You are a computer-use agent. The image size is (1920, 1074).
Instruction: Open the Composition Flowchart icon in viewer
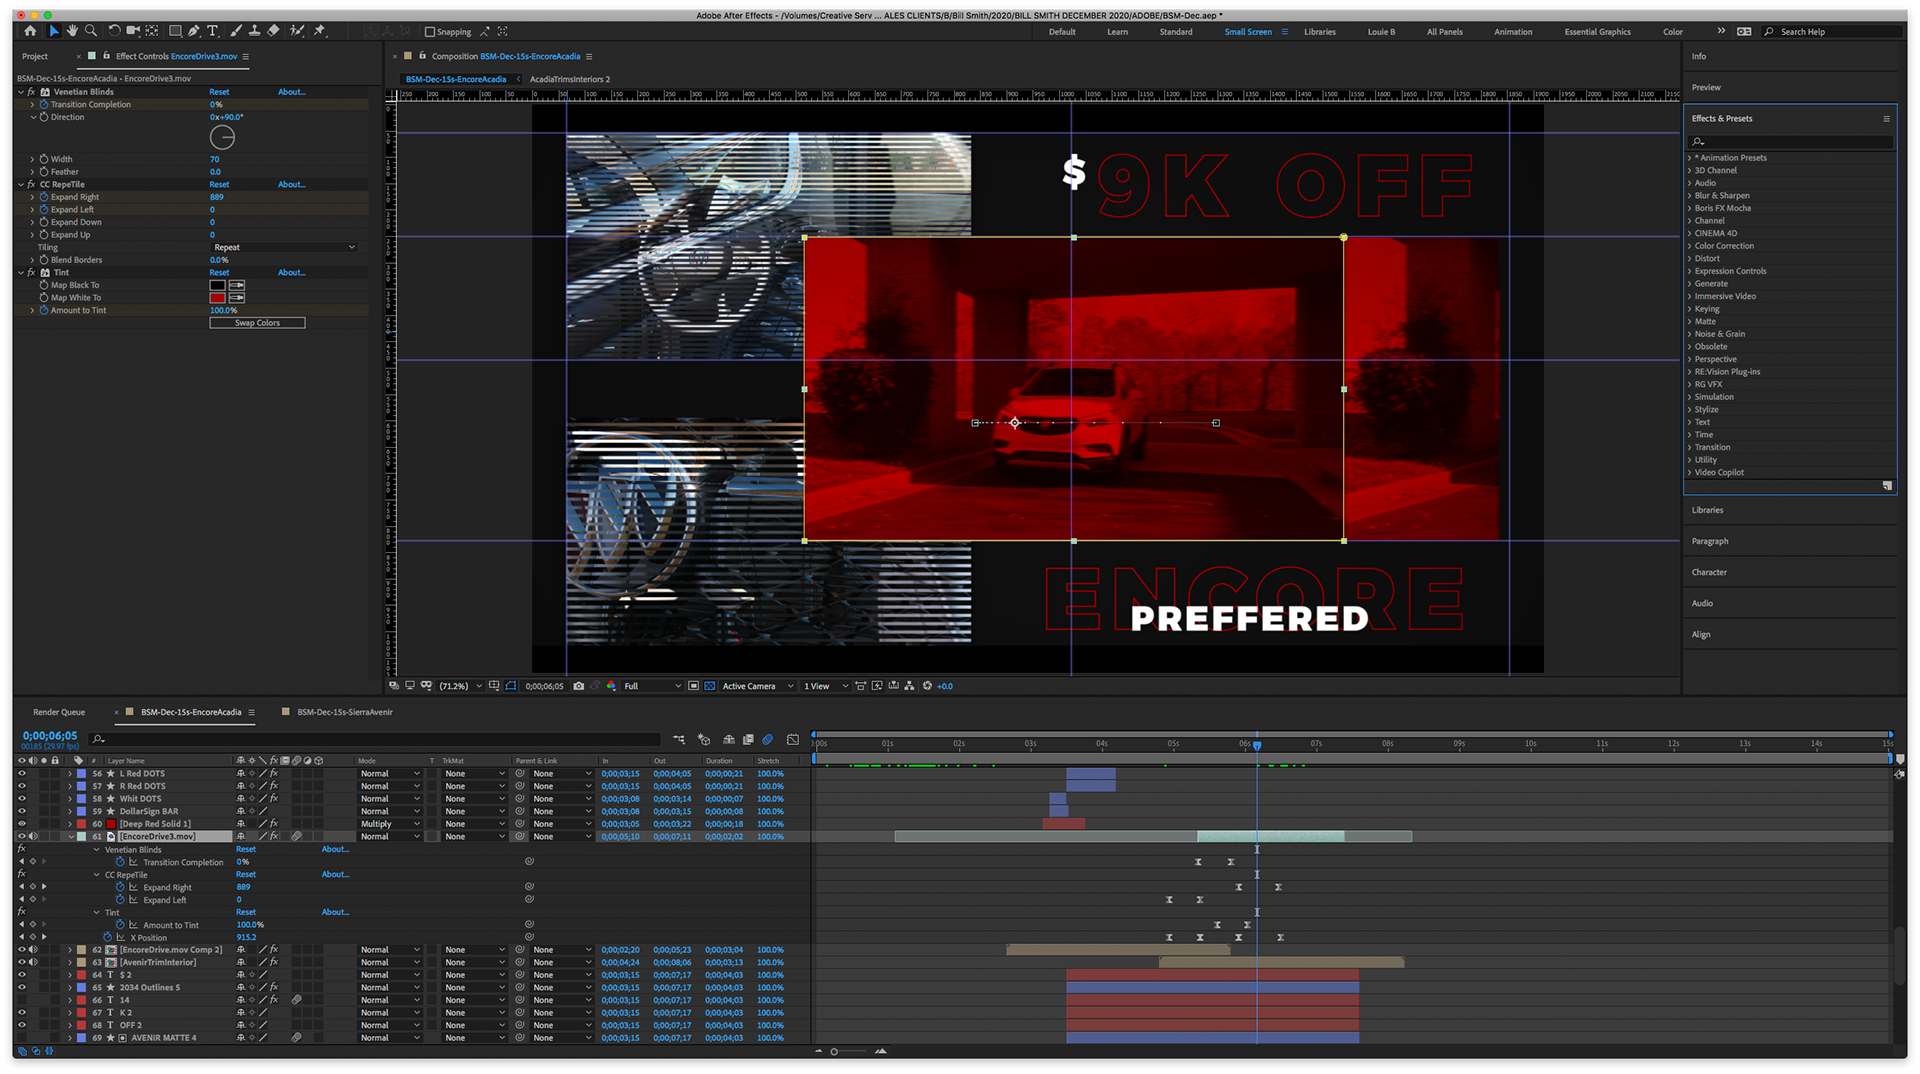909,686
